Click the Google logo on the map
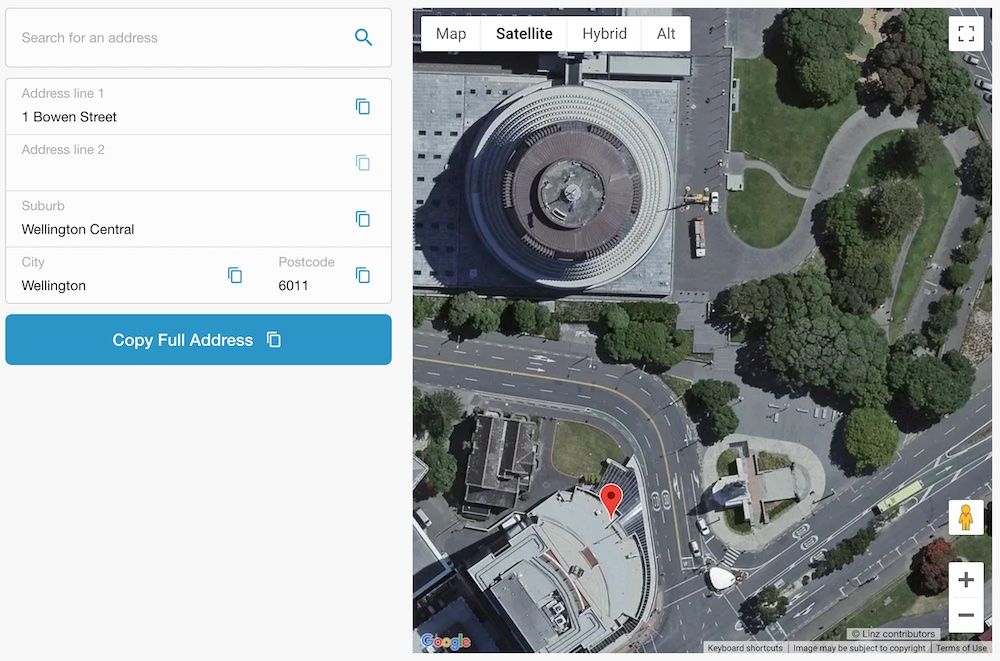The height and width of the screenshot is (661, 1000). pos(443,641)
